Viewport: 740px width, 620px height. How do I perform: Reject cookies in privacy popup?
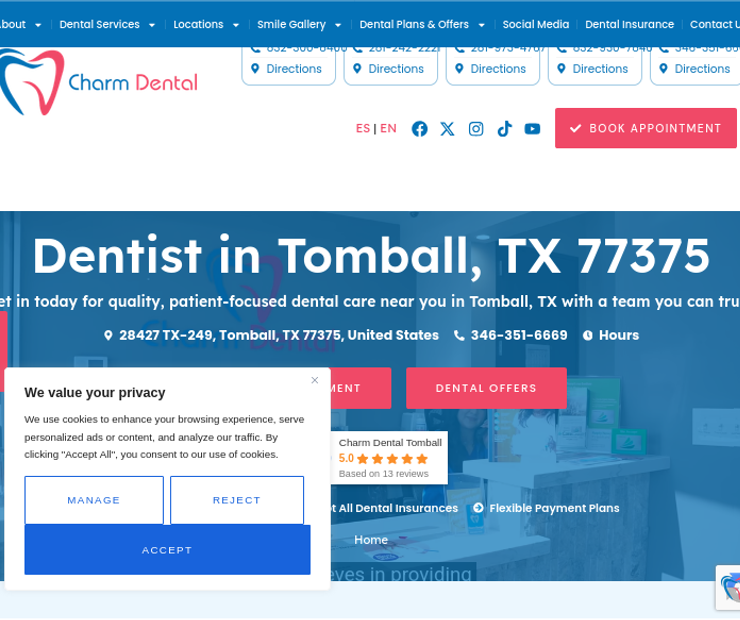pos(237,500)
